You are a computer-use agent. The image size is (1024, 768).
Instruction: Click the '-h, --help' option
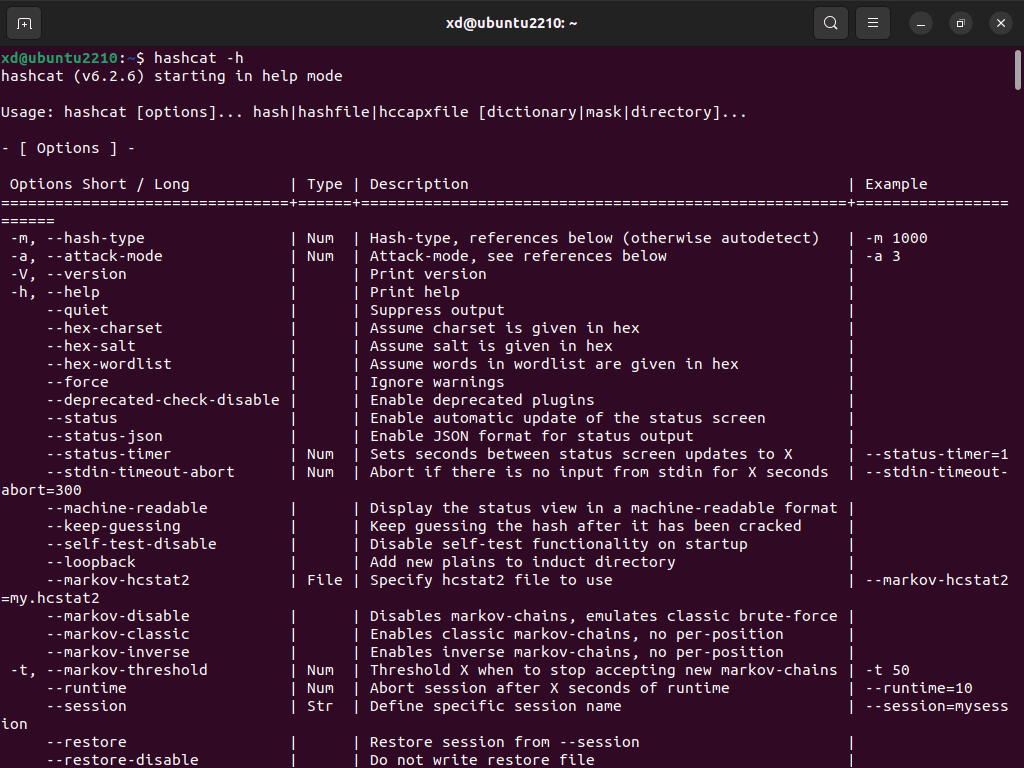coord(55,292)
